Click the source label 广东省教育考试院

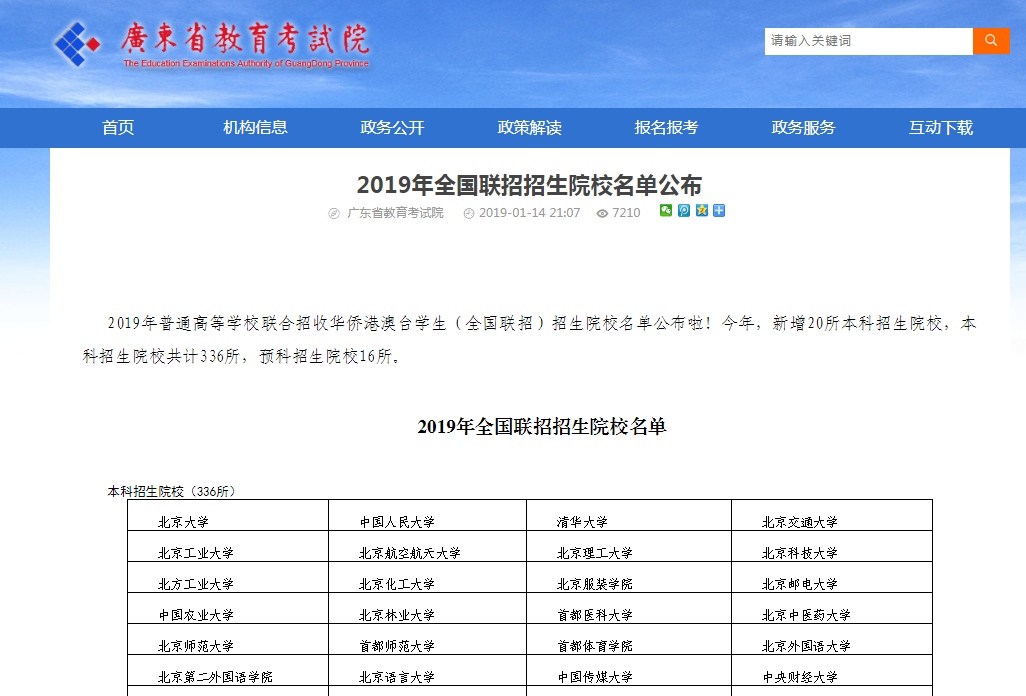395,213
